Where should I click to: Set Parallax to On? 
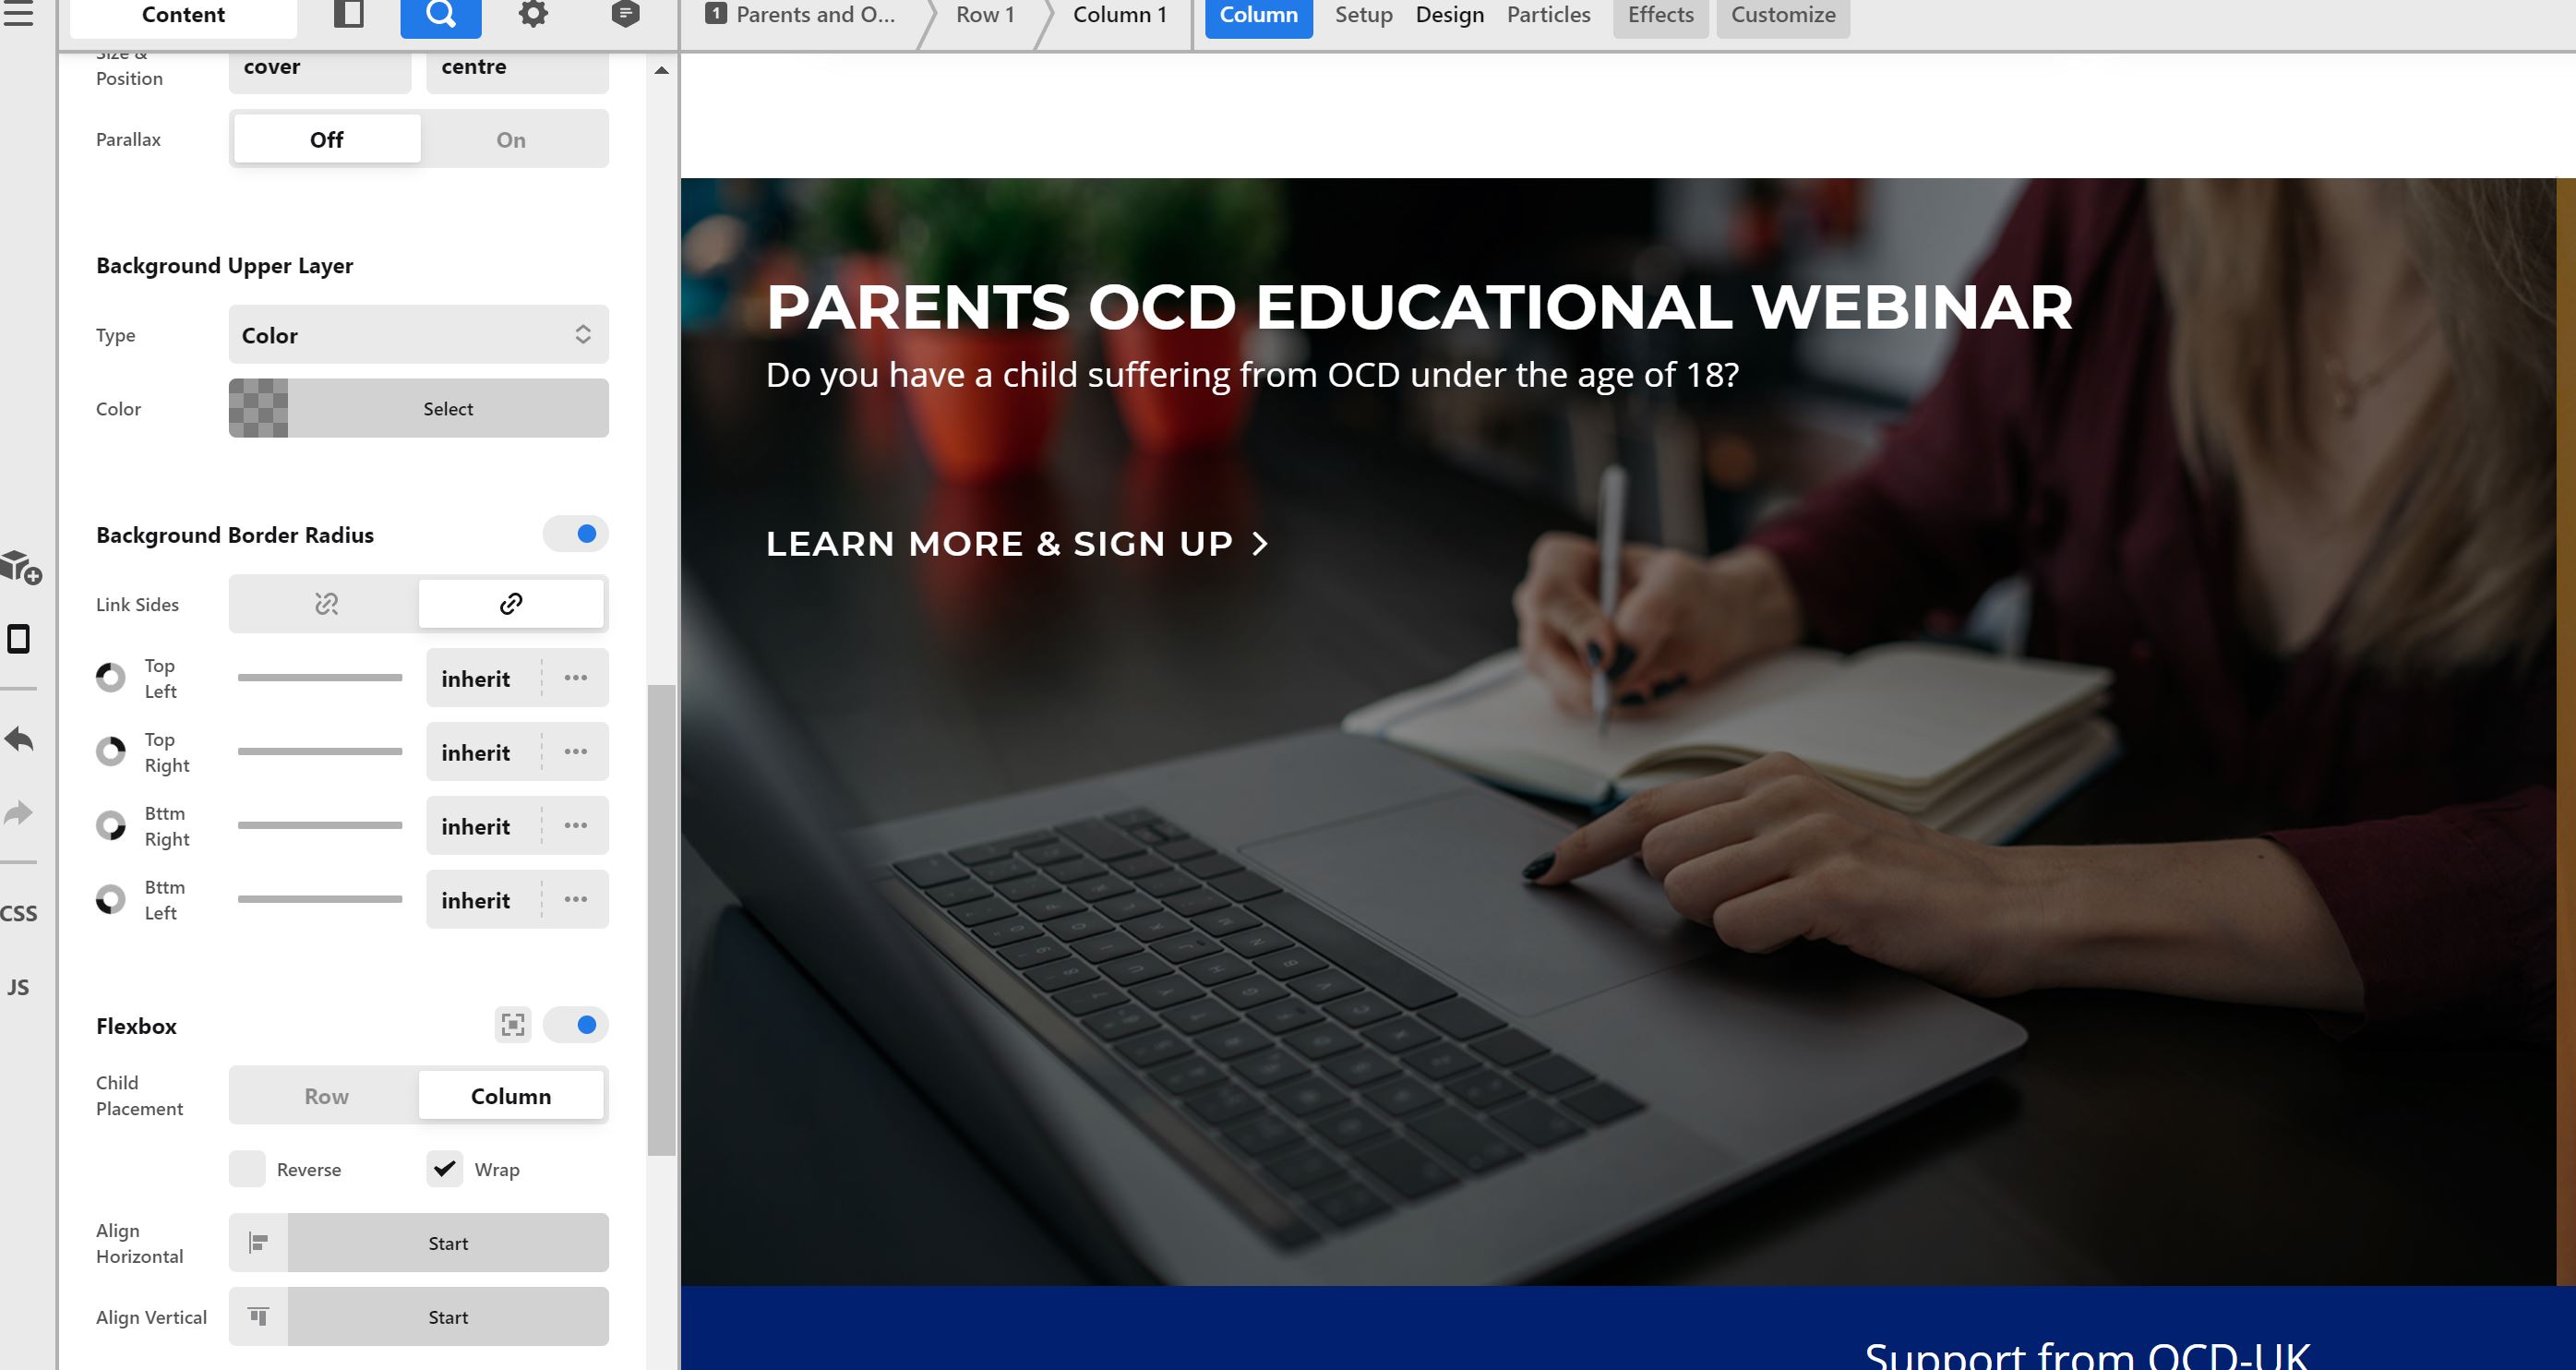(x=511, y=139)
